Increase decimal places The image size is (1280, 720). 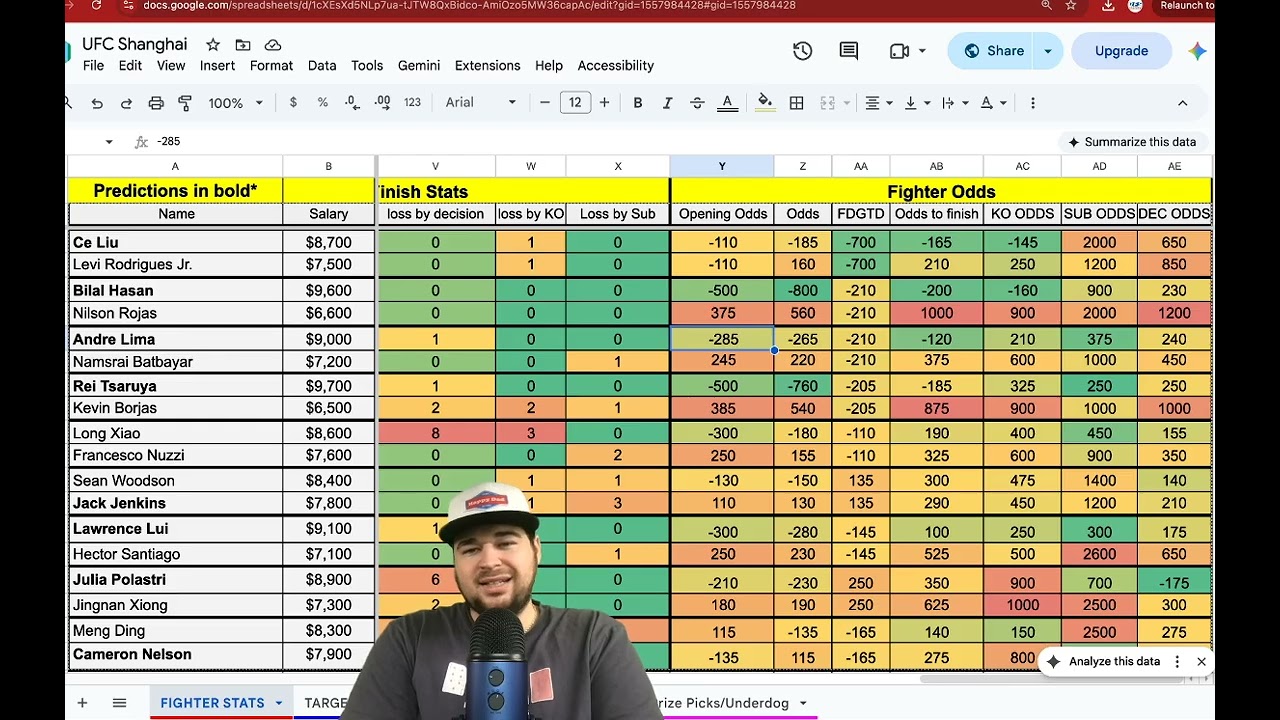click(382, 103)
